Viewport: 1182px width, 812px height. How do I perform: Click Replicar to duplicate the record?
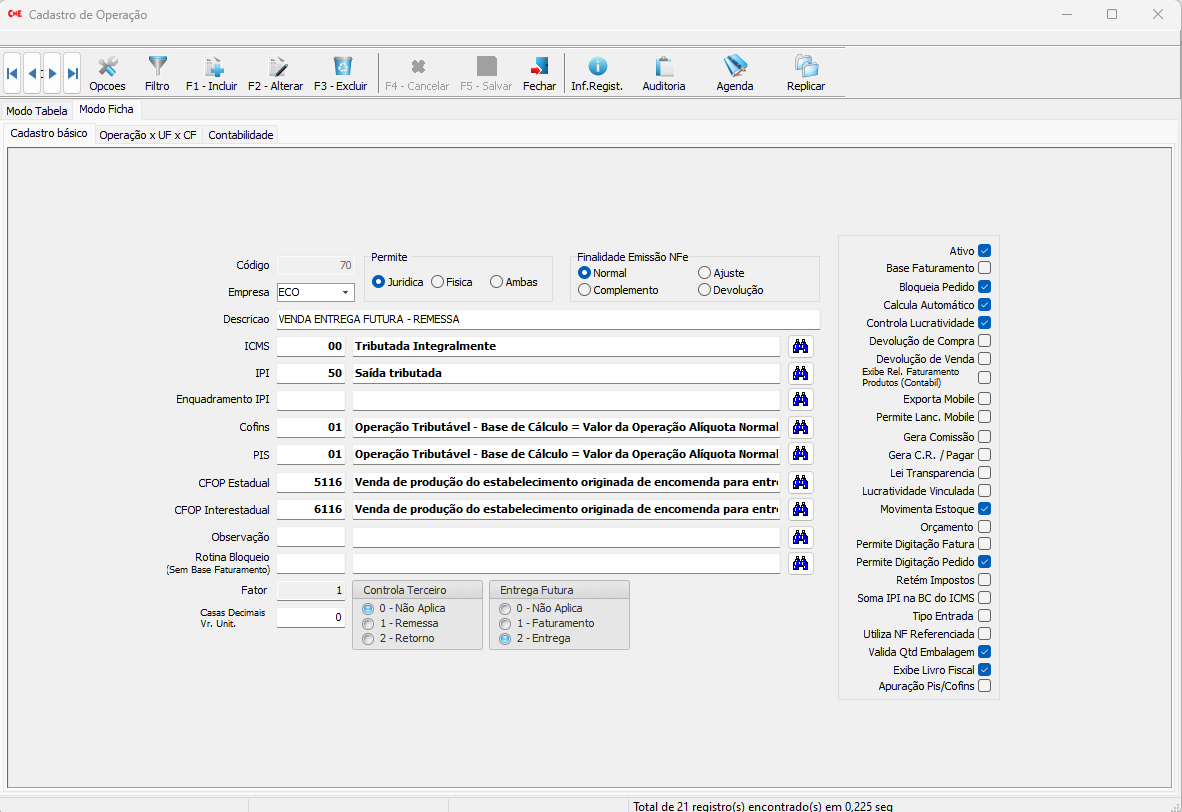tap(805, 73)
